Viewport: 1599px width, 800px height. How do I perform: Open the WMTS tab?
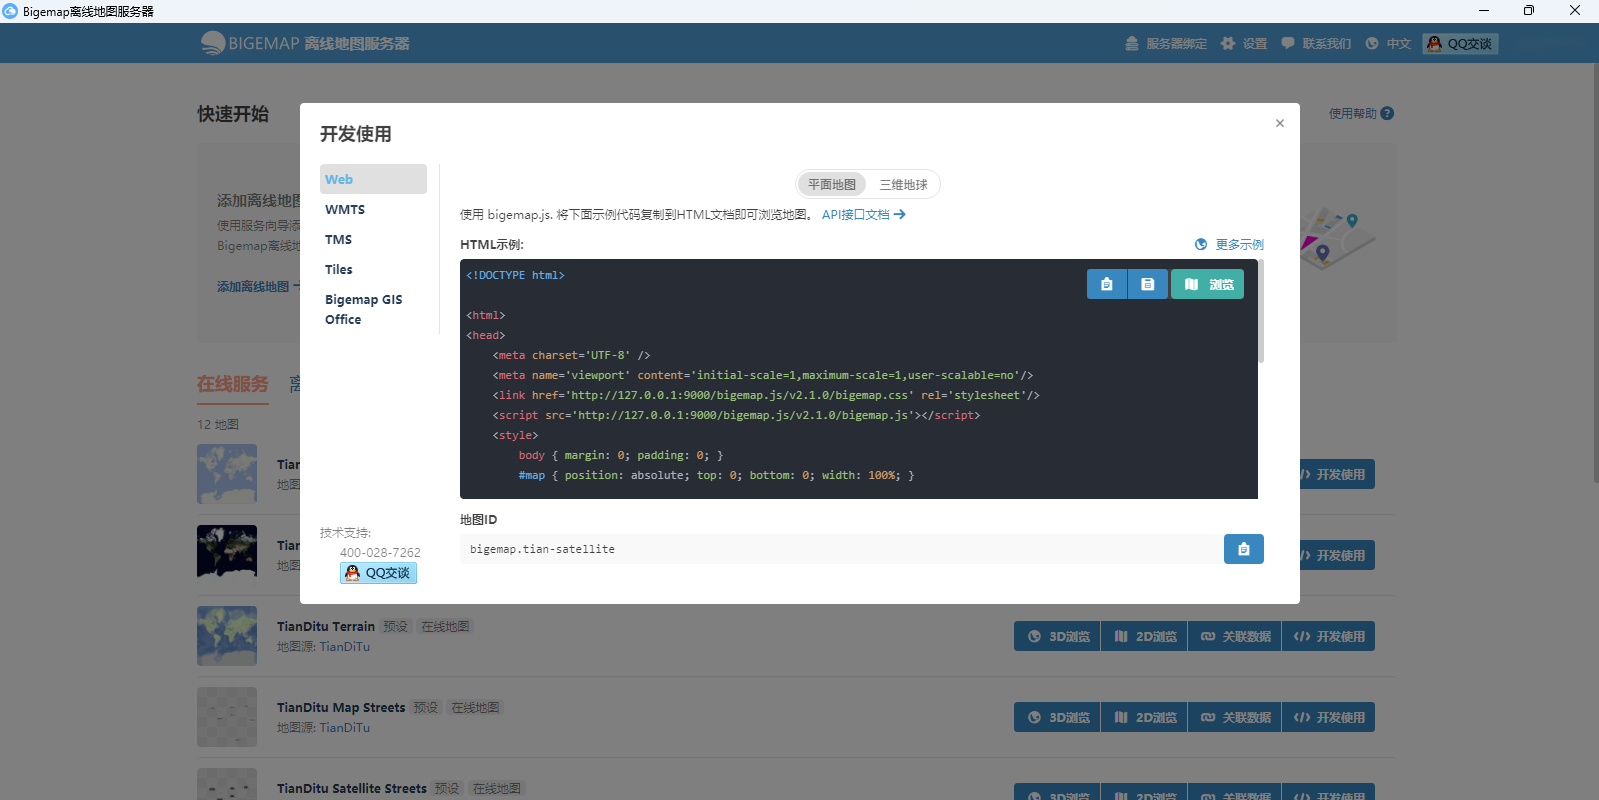[345, 209]
